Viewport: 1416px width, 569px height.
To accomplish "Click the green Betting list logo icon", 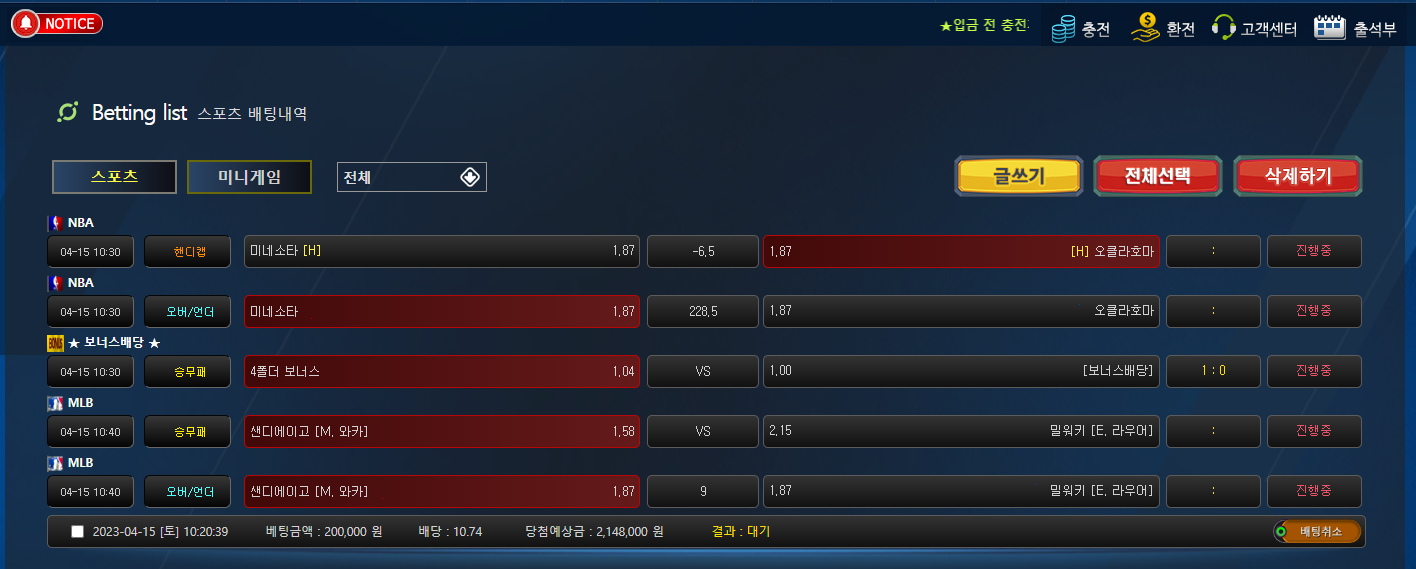I will click(x=68, y=112).
